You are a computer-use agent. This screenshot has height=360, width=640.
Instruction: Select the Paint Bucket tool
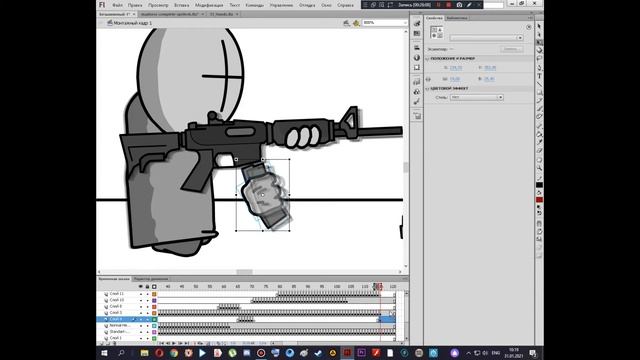(x=539, y=134)
